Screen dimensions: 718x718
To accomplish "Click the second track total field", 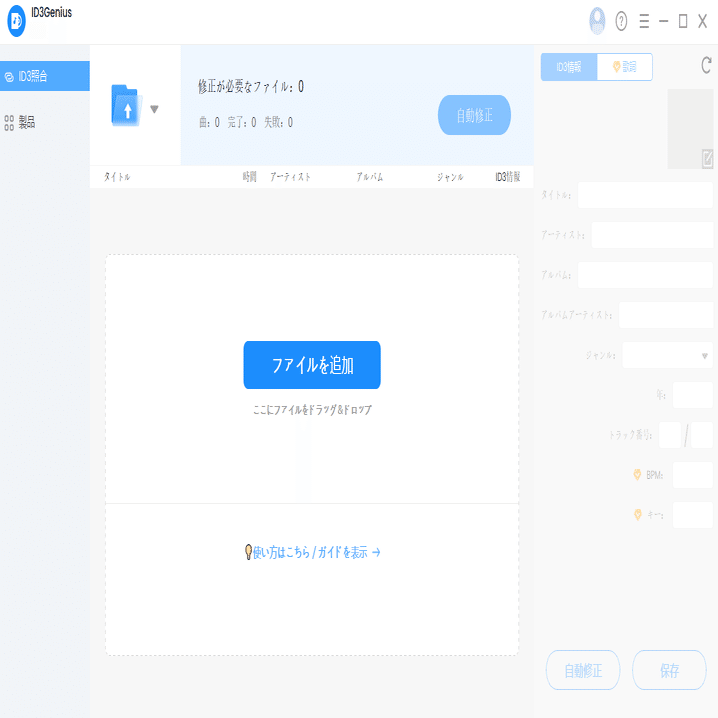I will coord(702,435).
